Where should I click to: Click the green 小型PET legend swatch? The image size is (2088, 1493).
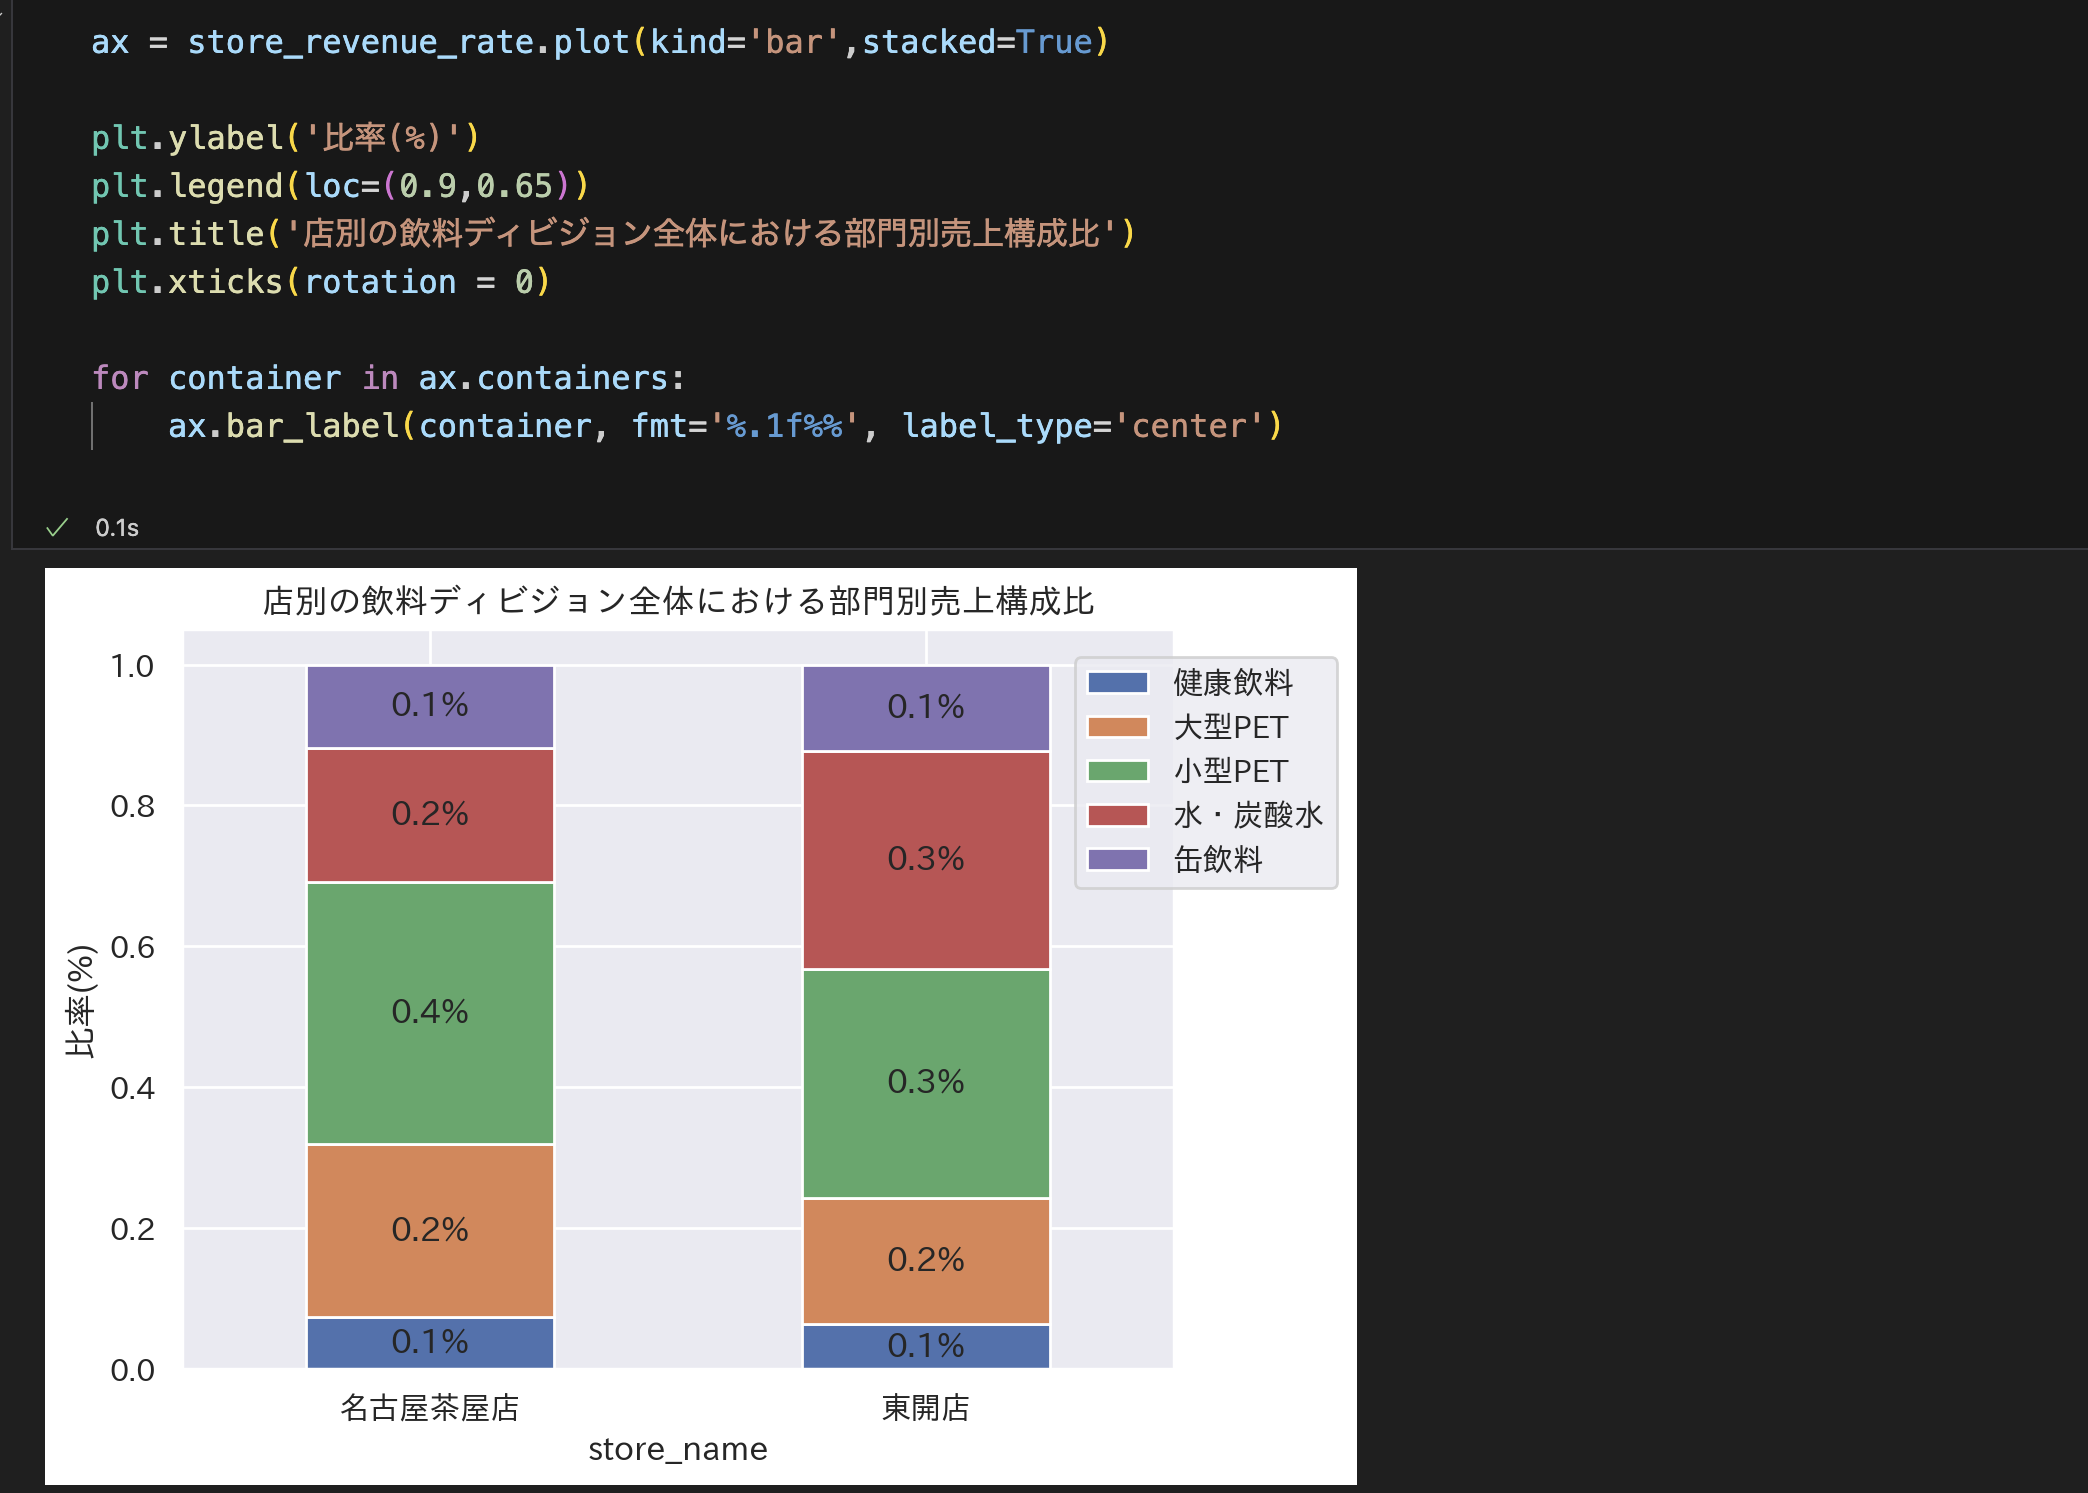tap(1118, 771)
